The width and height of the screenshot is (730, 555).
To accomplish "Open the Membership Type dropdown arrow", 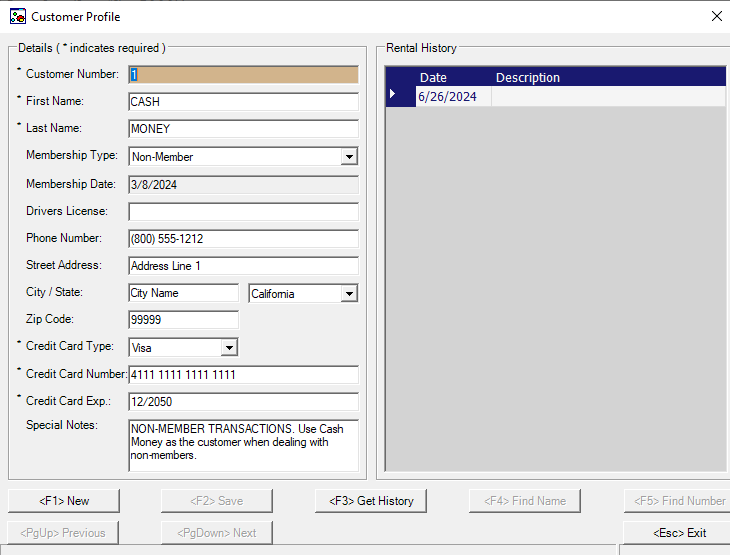I will coord(349,156).
